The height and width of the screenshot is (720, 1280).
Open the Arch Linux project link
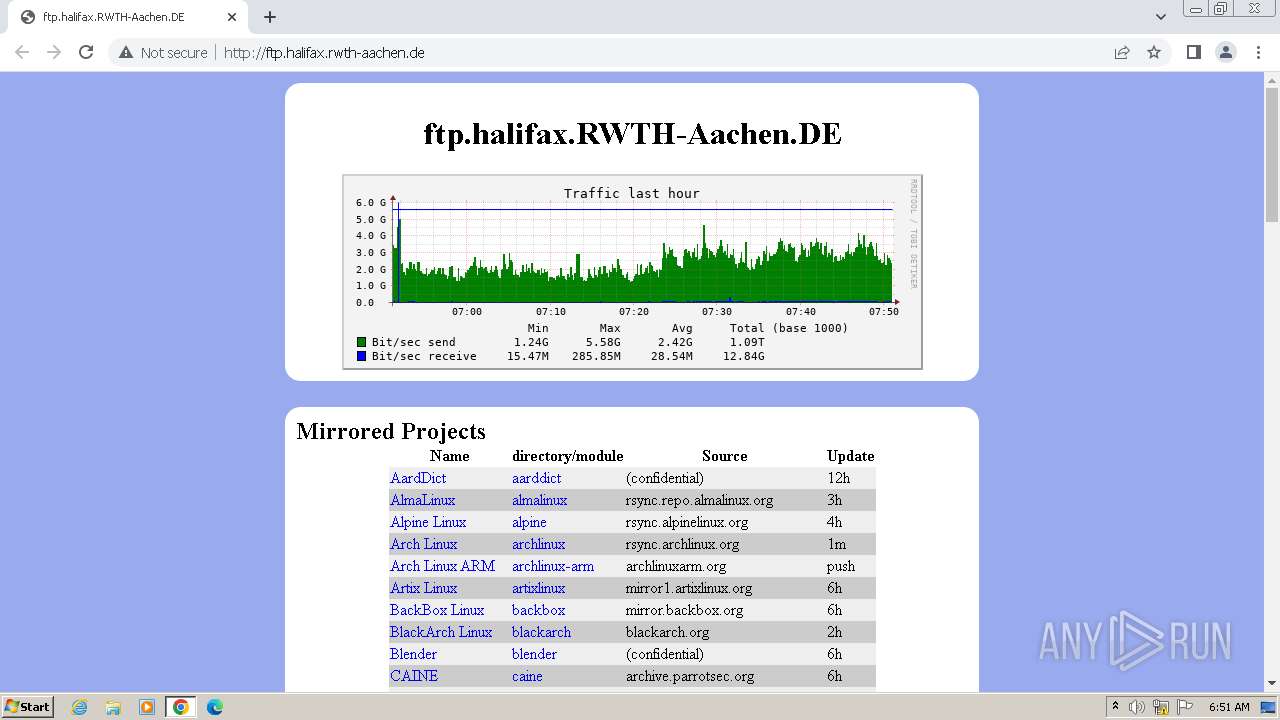(x=424, y=544)
